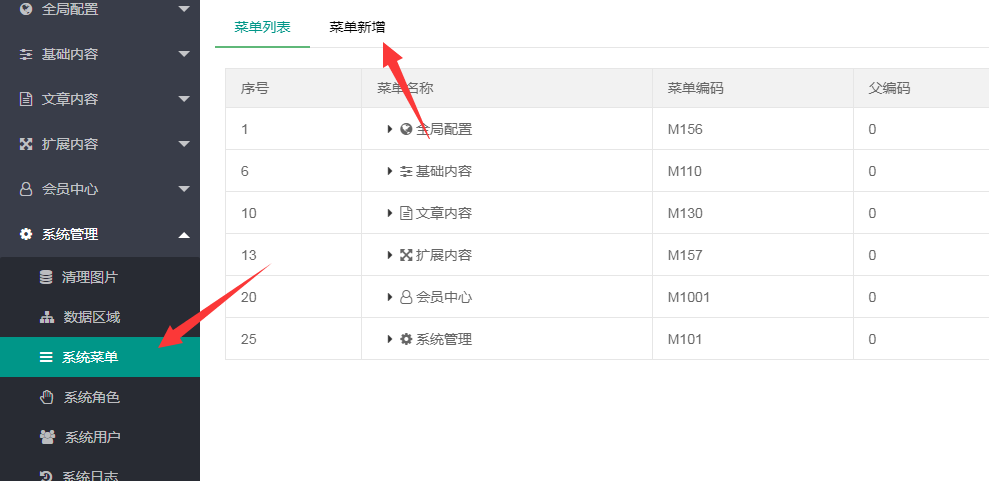The width and height of the screenshot is (989, 481).
Task: Click the document icon beside 文章内容 in sidebar
Action: (26, 99)
